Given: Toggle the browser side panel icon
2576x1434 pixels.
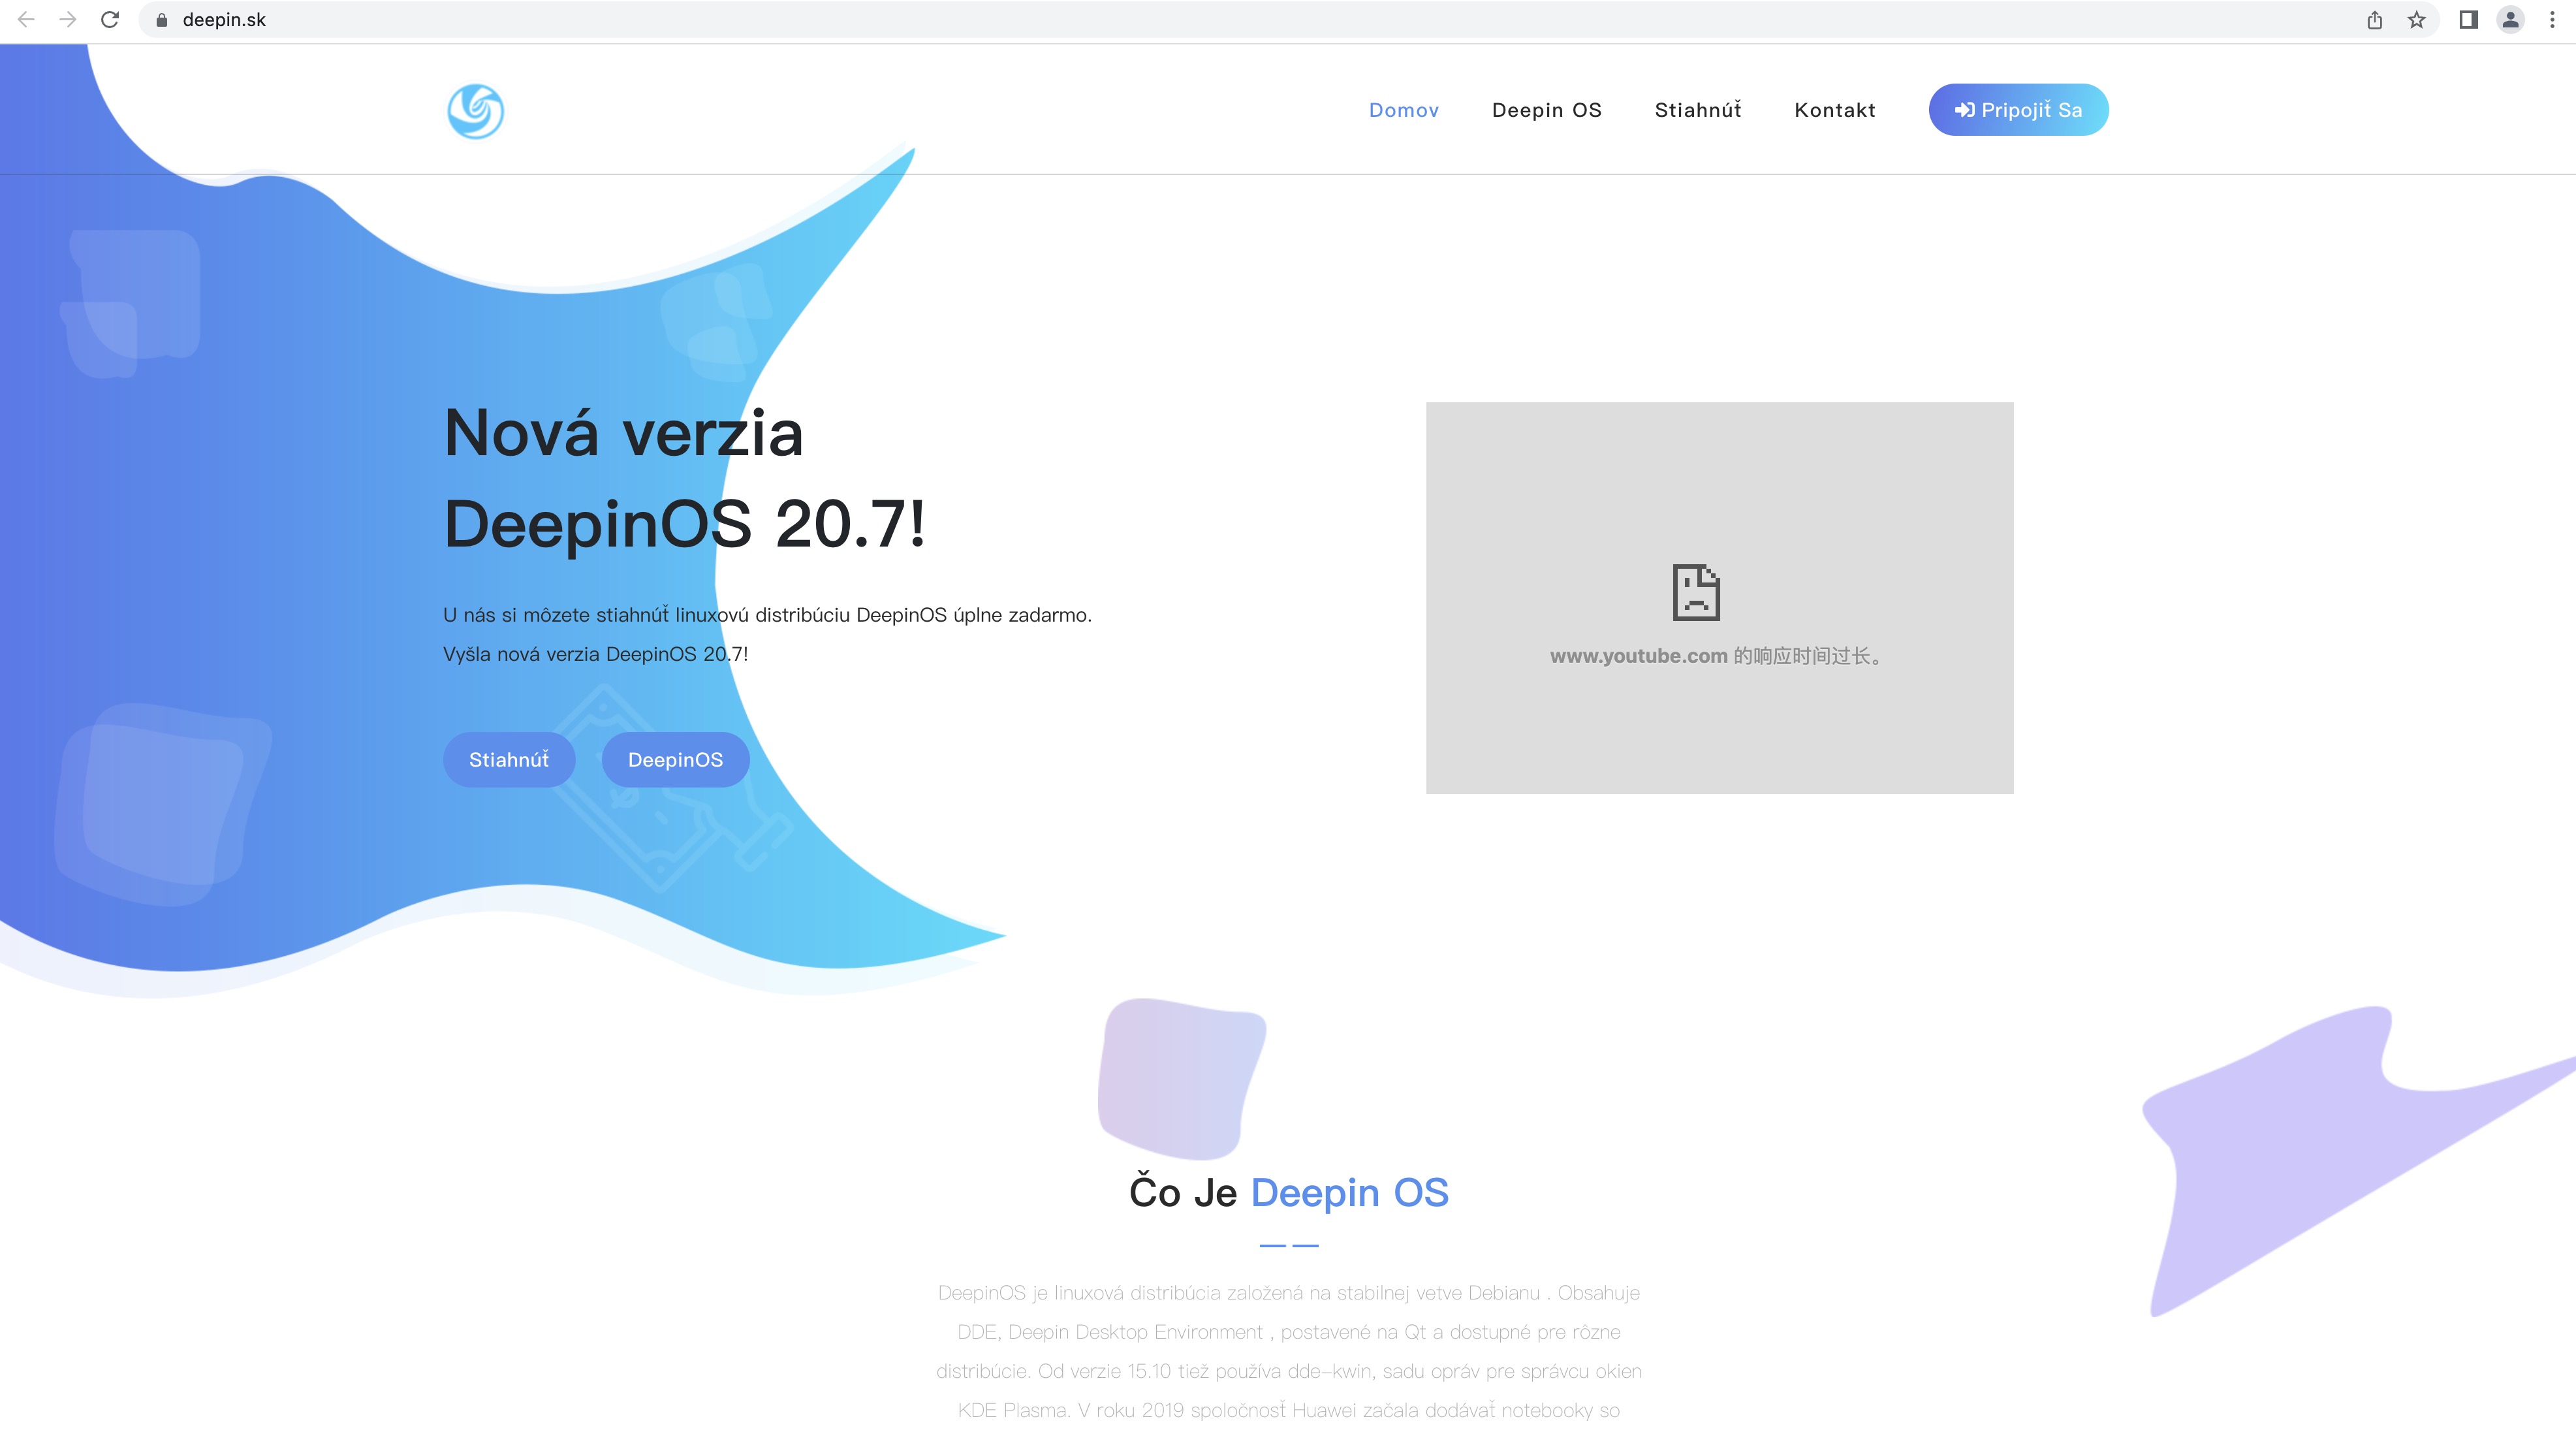Looking at the screenshot, I should pos(2468,20).
